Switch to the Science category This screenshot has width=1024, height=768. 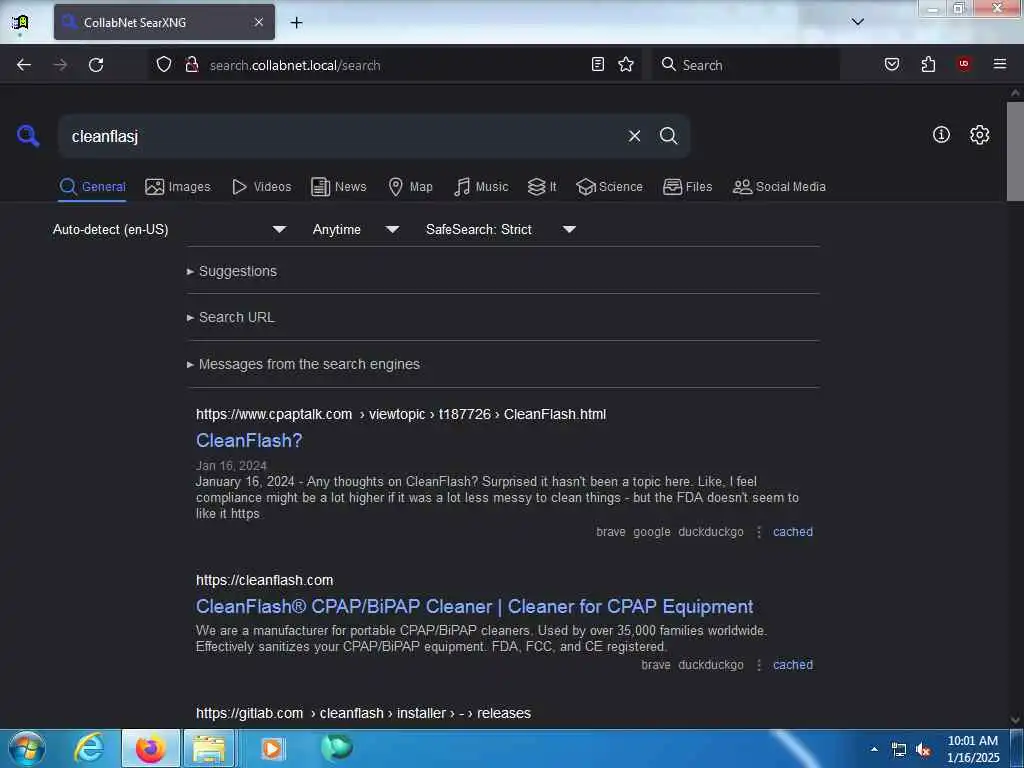(x=609, y=187)
